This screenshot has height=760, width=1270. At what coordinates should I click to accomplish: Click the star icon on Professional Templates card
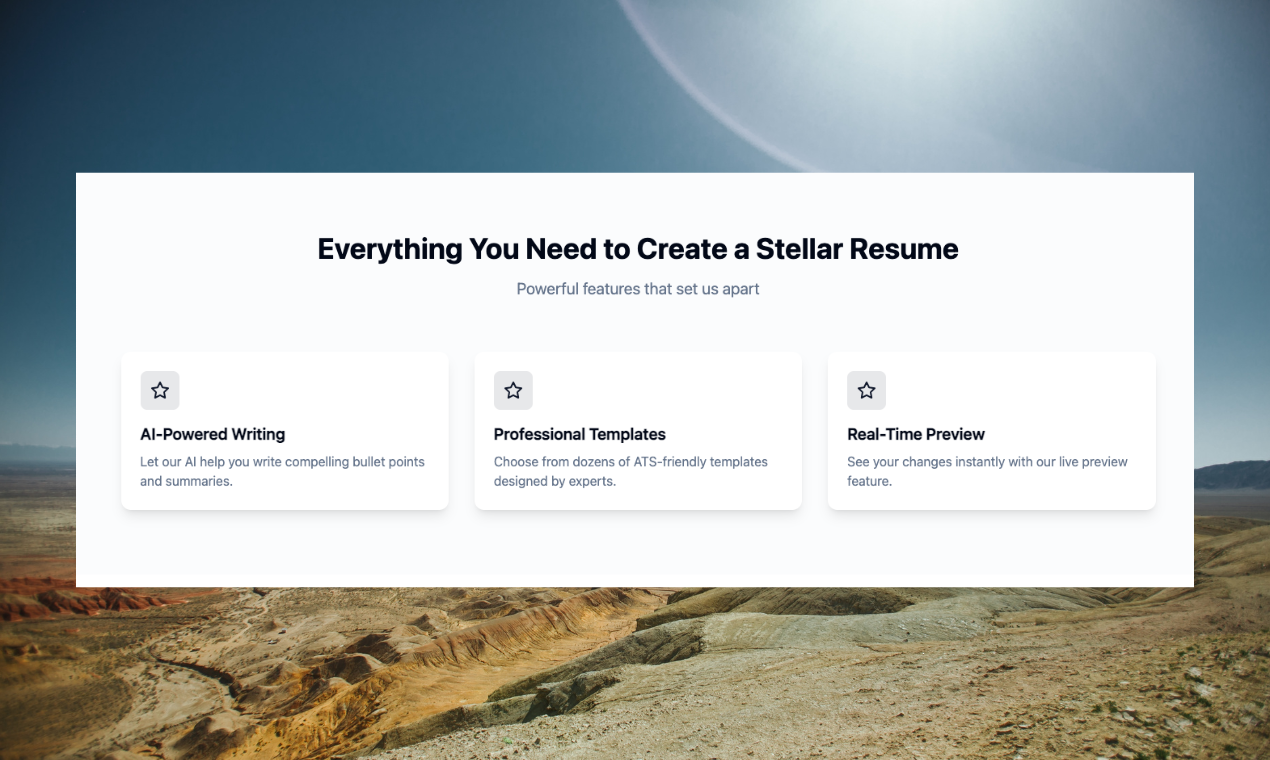click(513, 390)
